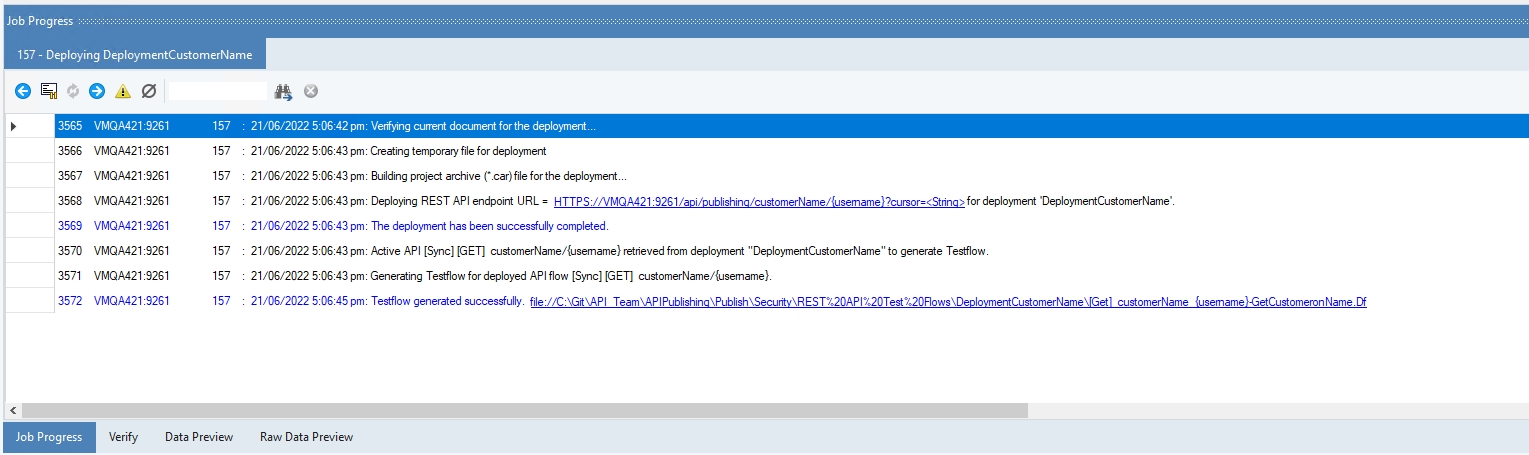Click the horizontal scrollbar thumb
Screen dimensions: 1529x455
coord(524,411)
